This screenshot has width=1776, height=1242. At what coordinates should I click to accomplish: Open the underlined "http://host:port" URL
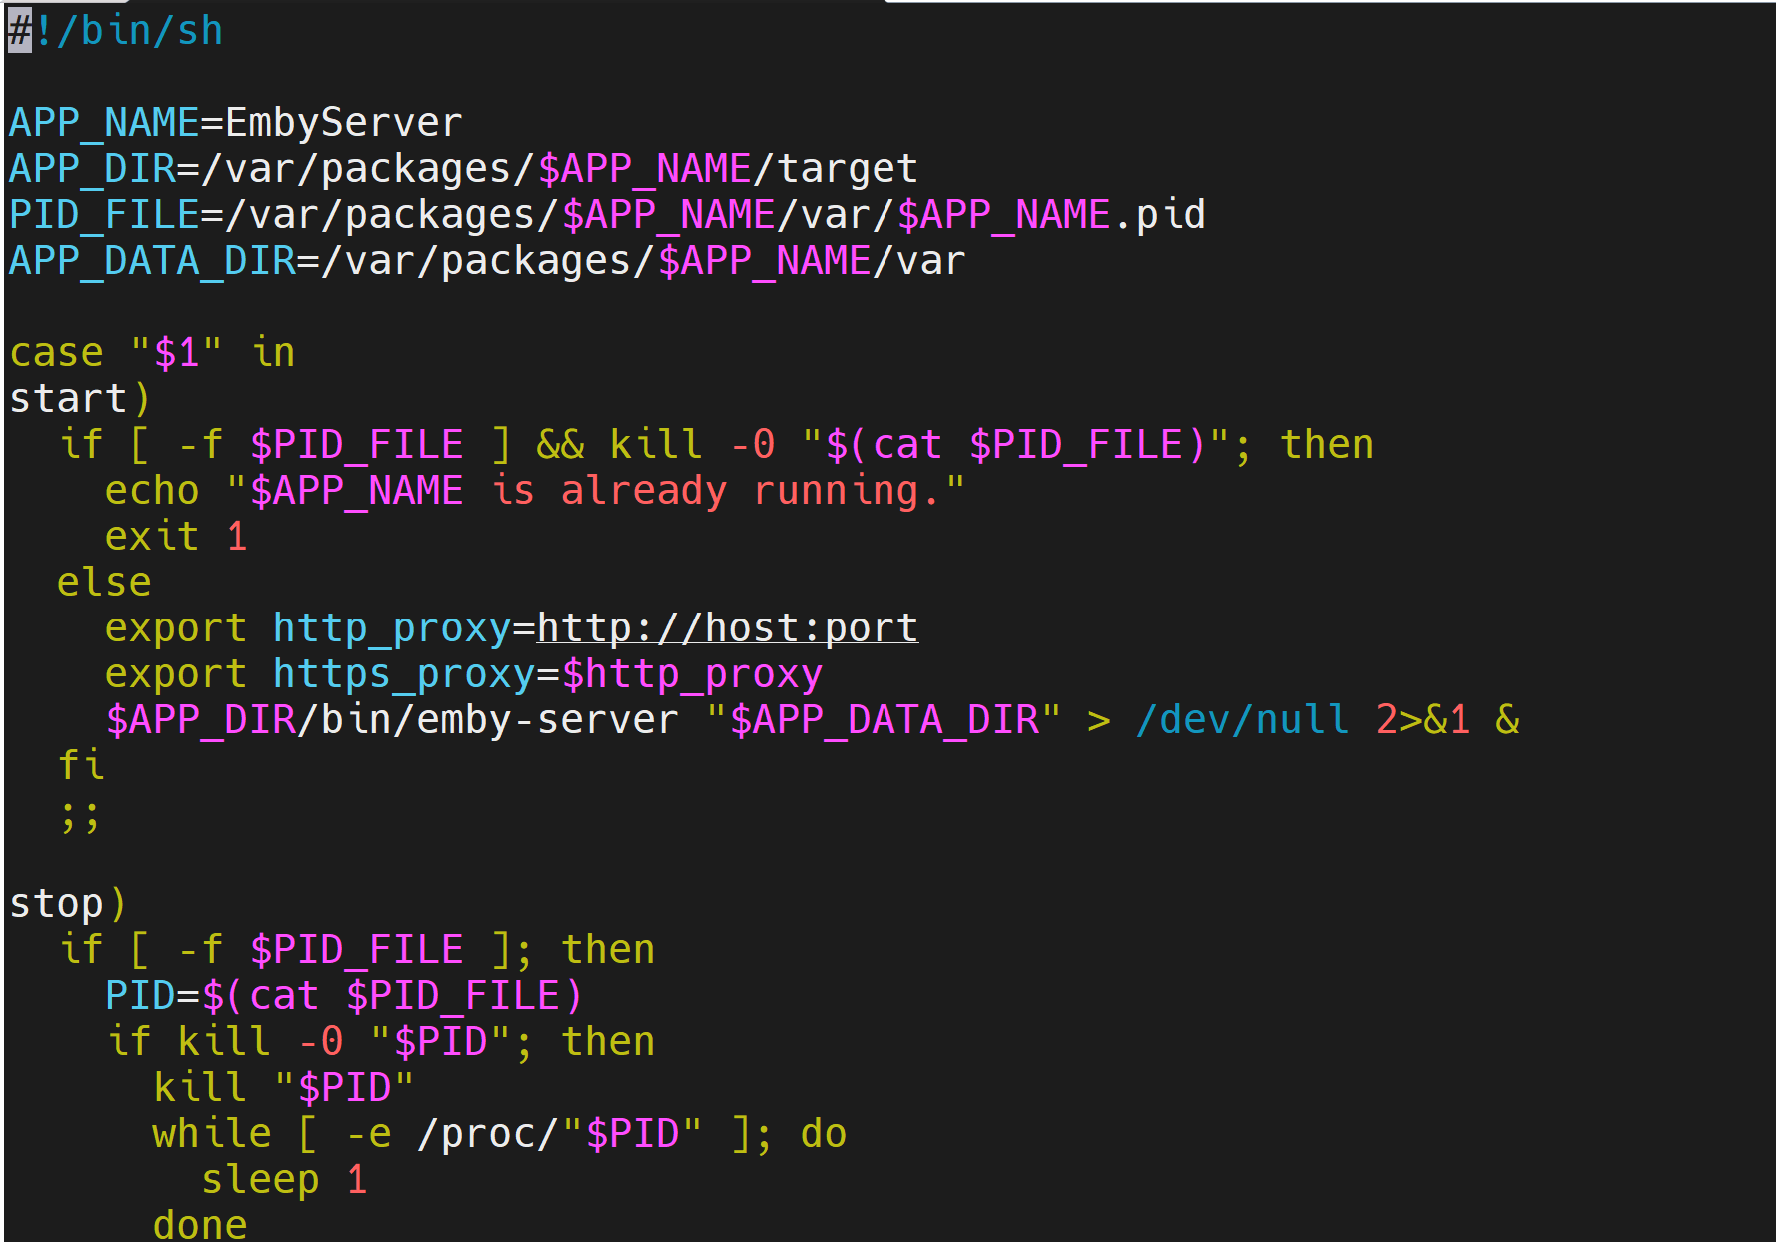tap(727, 629)
